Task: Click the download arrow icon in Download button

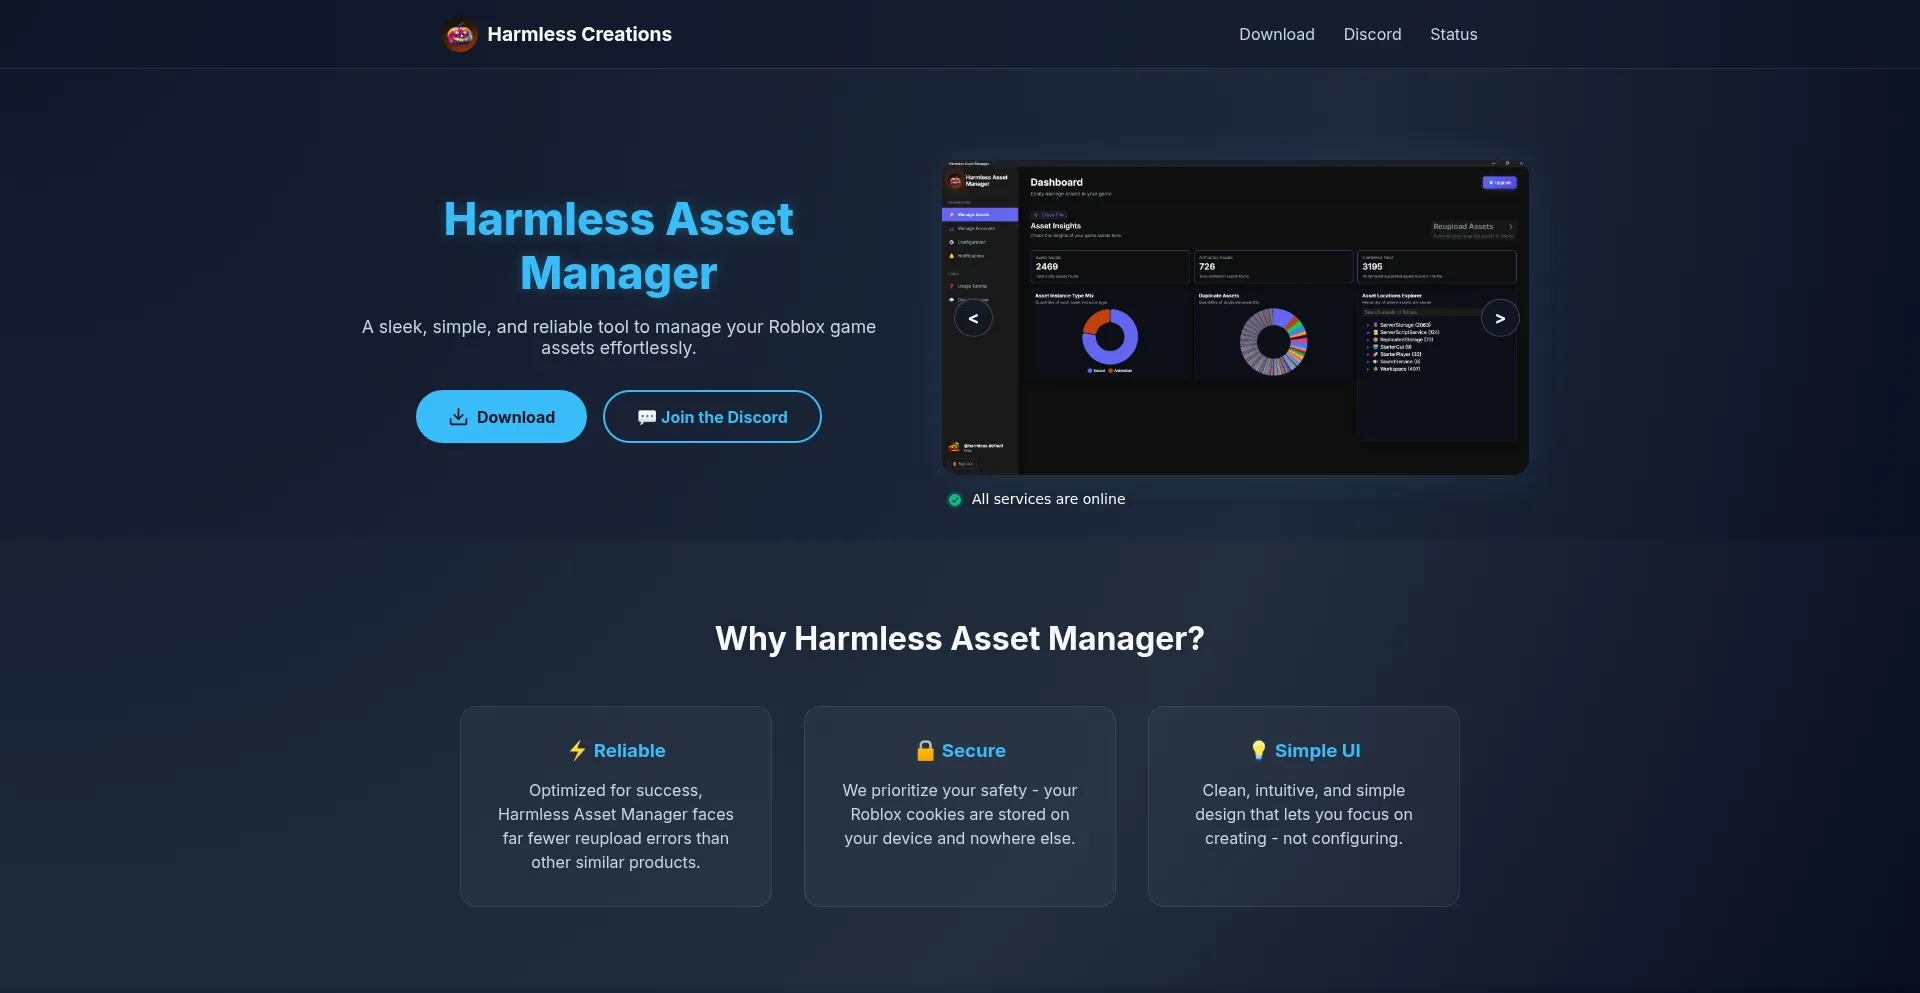Action: tap(458, 417)
